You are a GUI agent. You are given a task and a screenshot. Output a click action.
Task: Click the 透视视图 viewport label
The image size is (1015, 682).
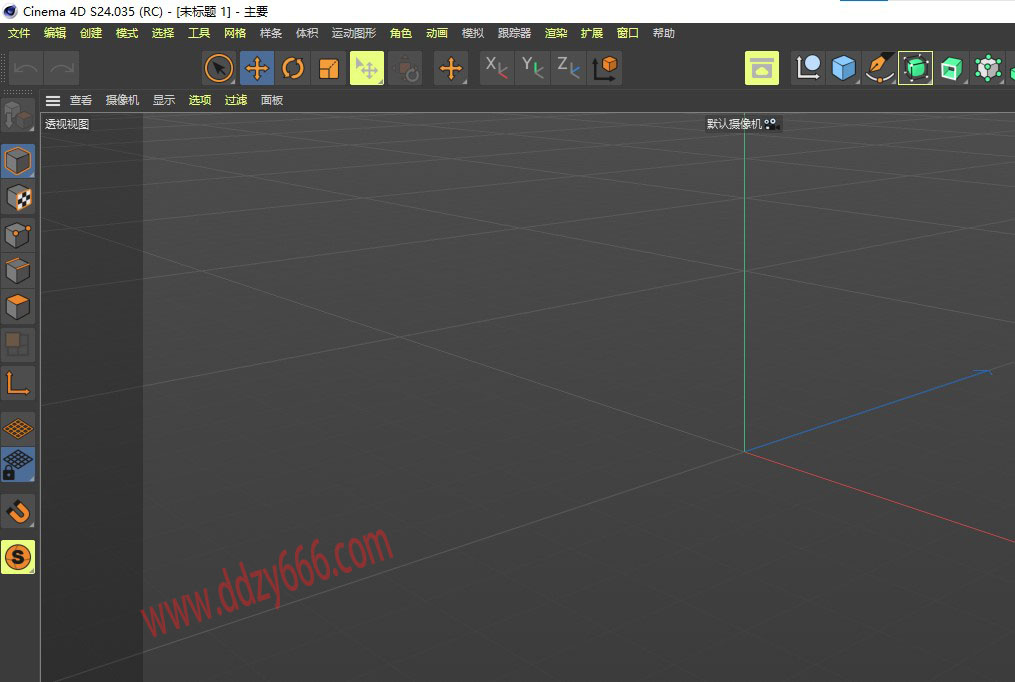[x=67, y=124]
